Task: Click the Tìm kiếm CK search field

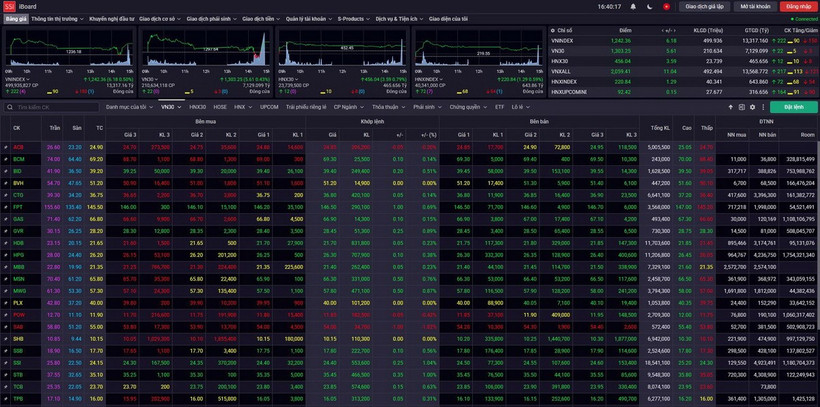Action: coord(50,107)
